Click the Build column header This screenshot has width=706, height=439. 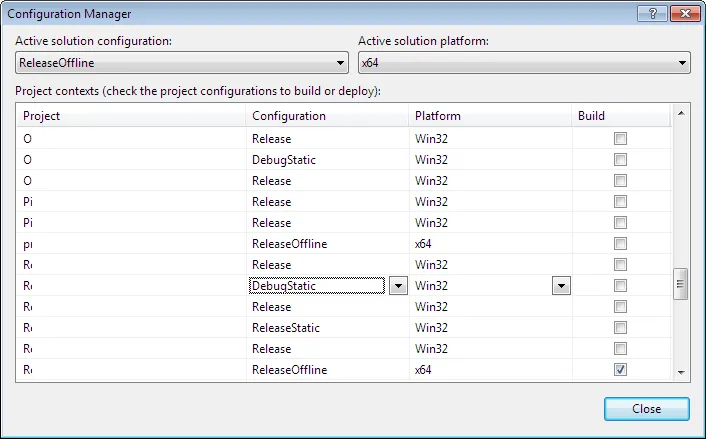(x=620, y=116)
